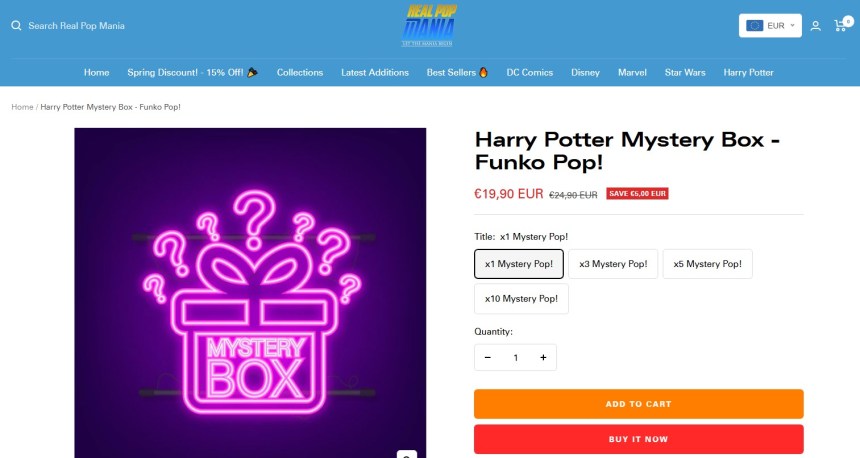Follow the Home breadcrumb link
The width and height of the screenshot is (860, 458).
coord(22,107)
